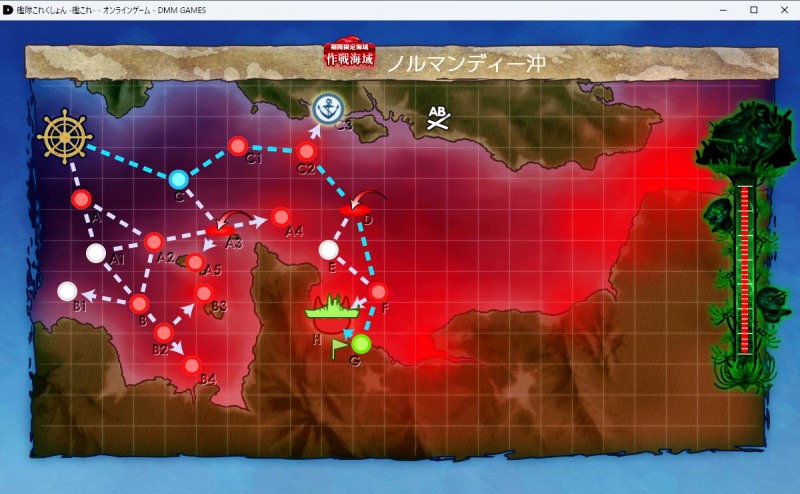Select the blue node C
Viewport: 800px width, 494px height.
tap(178, 180)
